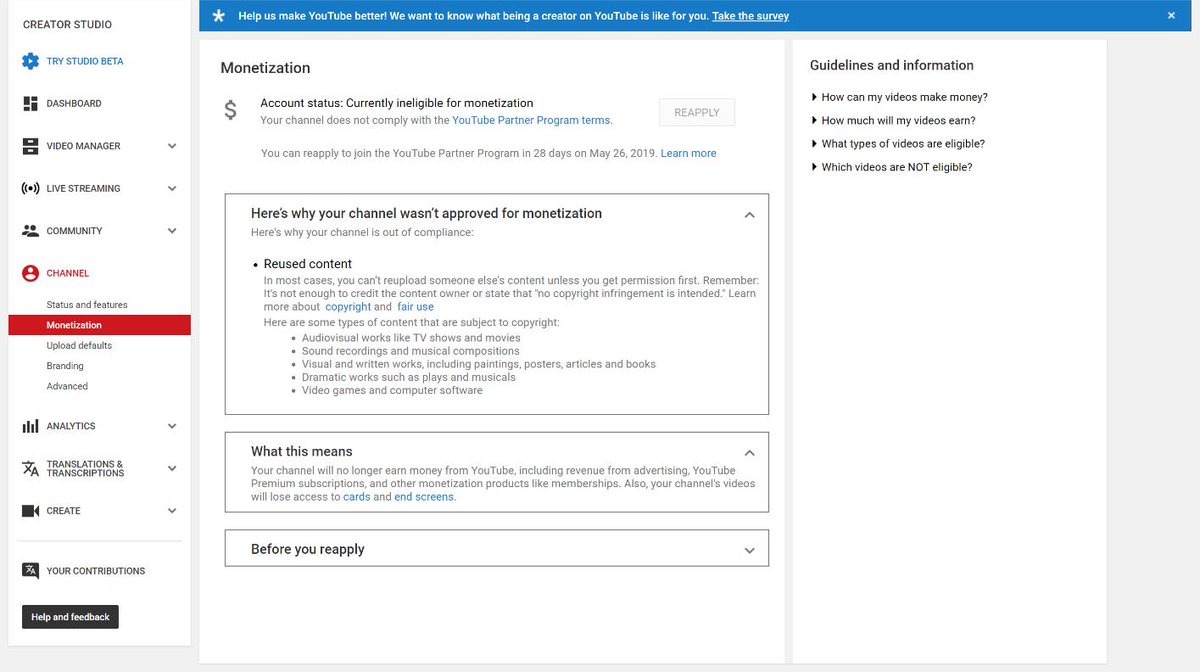
Task: Expand the Create menu chevron
Action: point(172,511)
